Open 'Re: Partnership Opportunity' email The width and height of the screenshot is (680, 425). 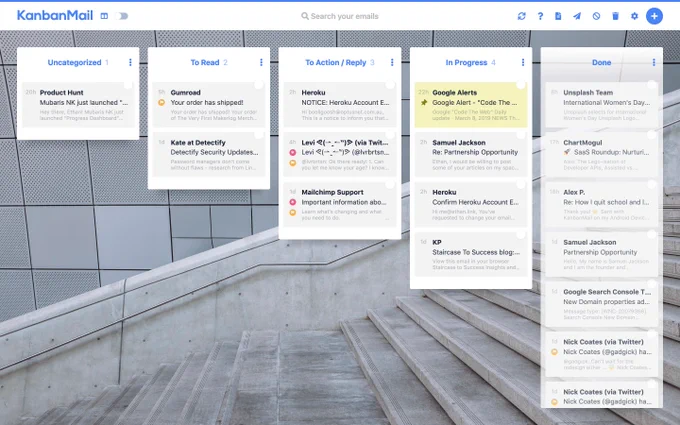[471, 154]
